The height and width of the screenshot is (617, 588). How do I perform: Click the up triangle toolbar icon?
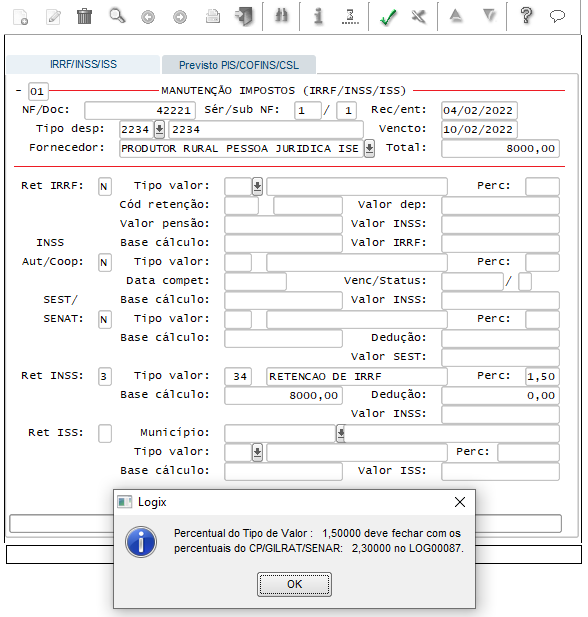click(x=455, y=16)
